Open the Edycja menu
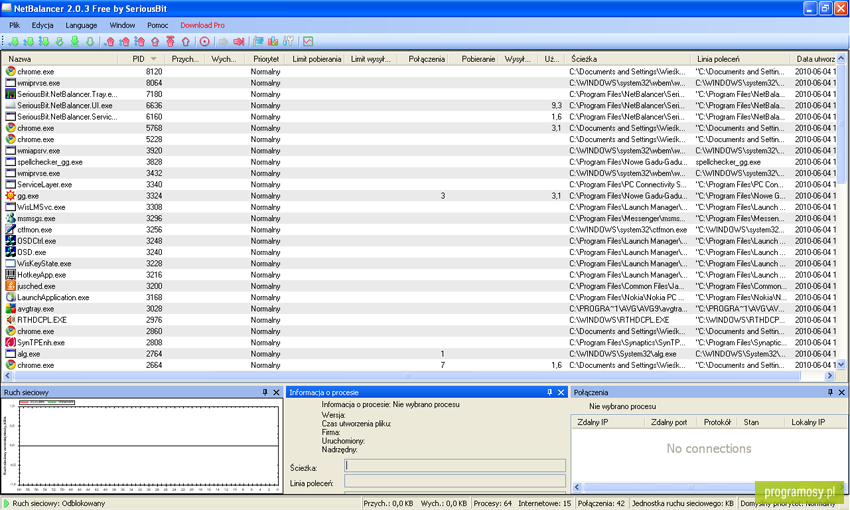Viewport: 850px width, 510px height. 42,25
